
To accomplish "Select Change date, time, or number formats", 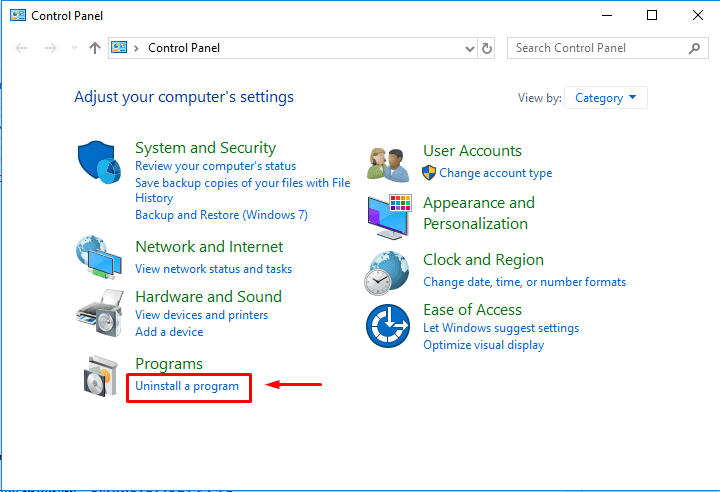I will point(524,282).
